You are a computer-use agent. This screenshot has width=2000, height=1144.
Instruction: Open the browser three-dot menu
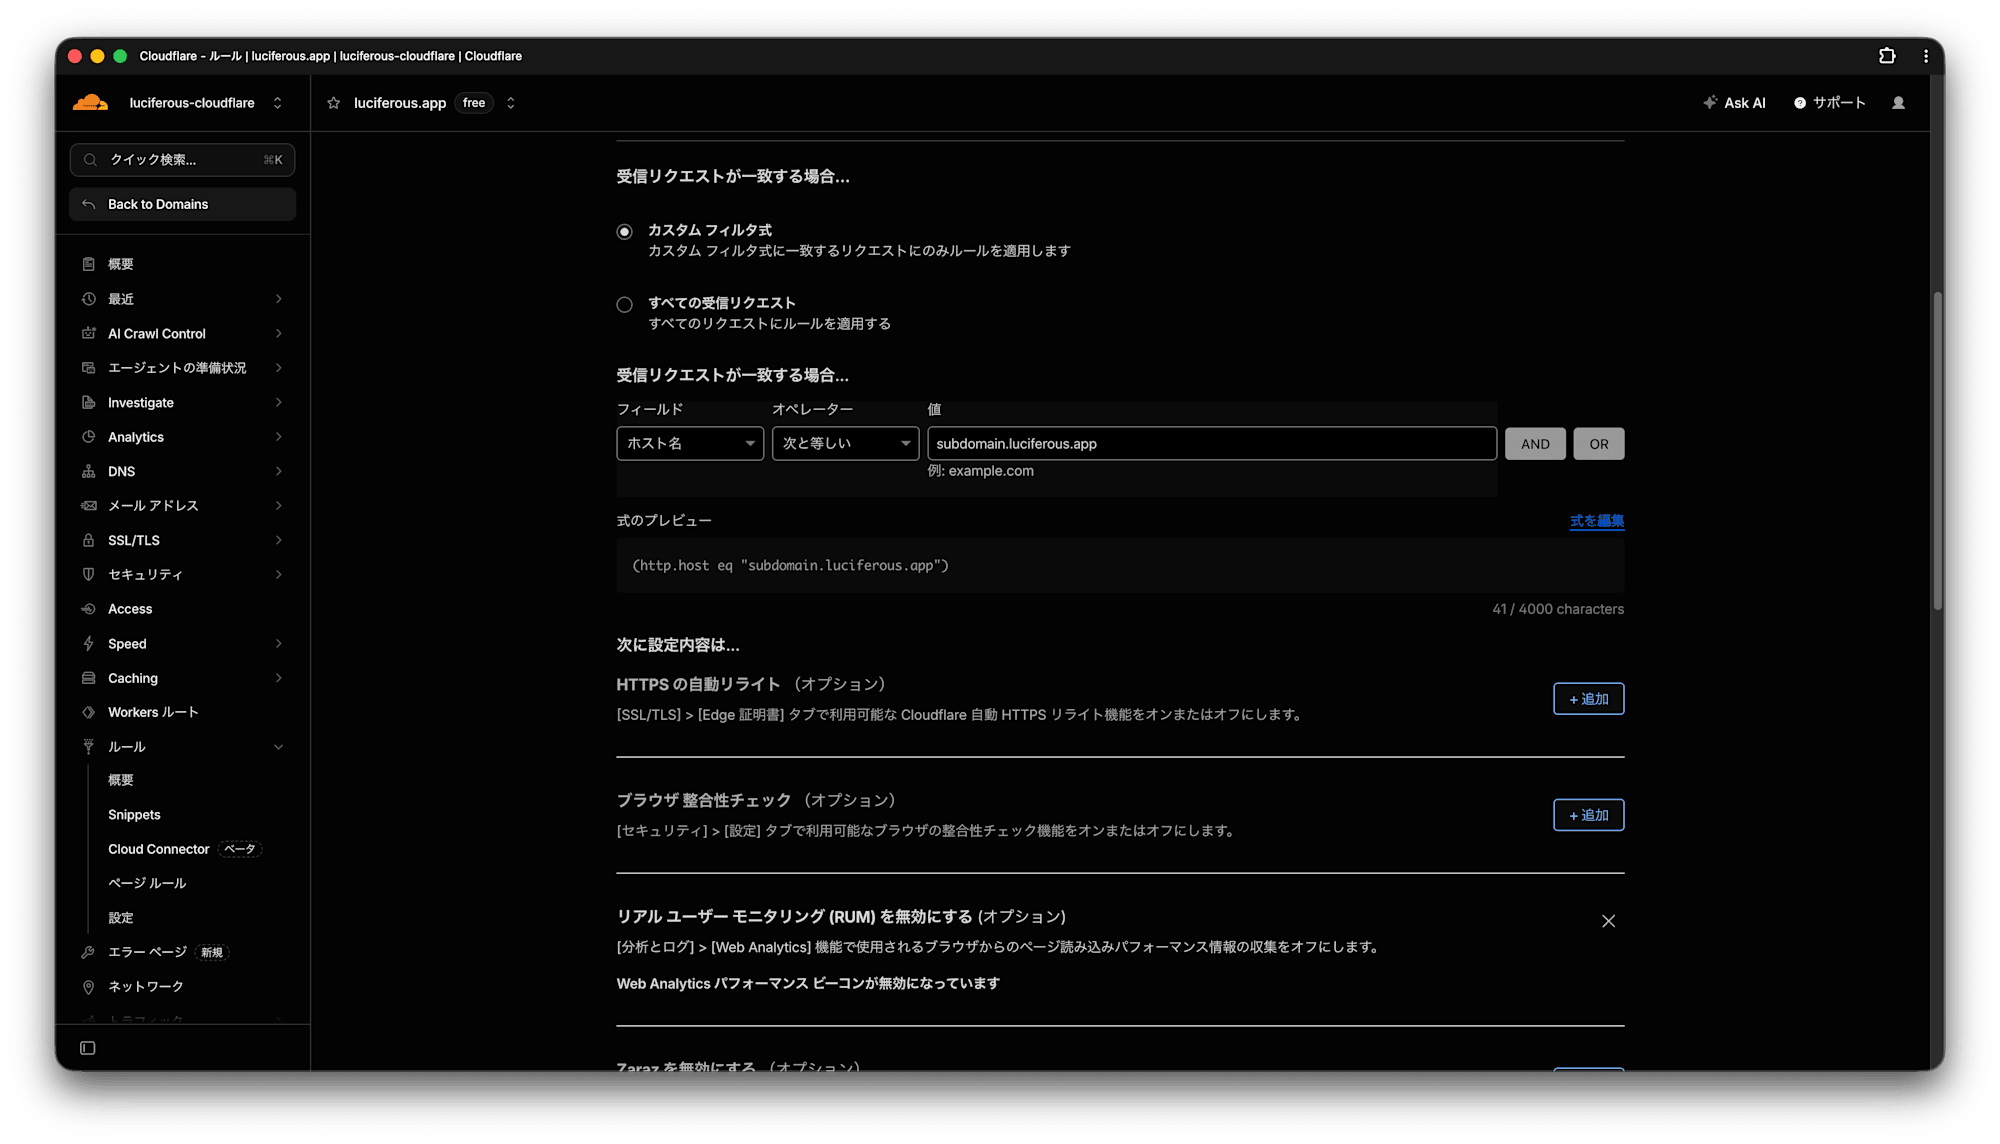click(x=1926, y=56)
